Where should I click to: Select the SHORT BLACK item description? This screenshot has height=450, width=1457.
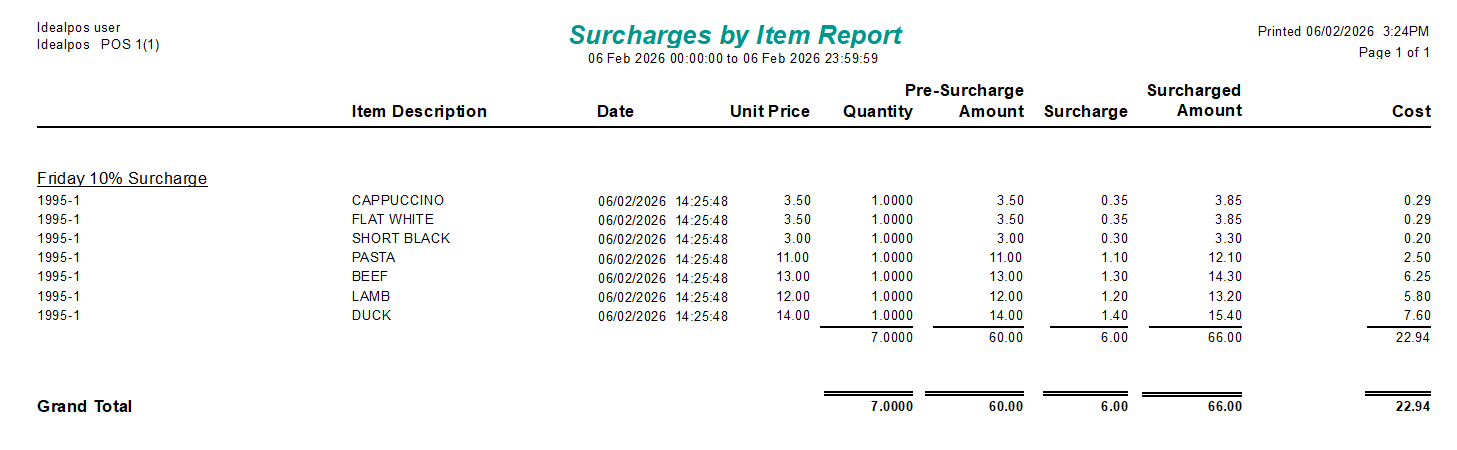(400, 238)
